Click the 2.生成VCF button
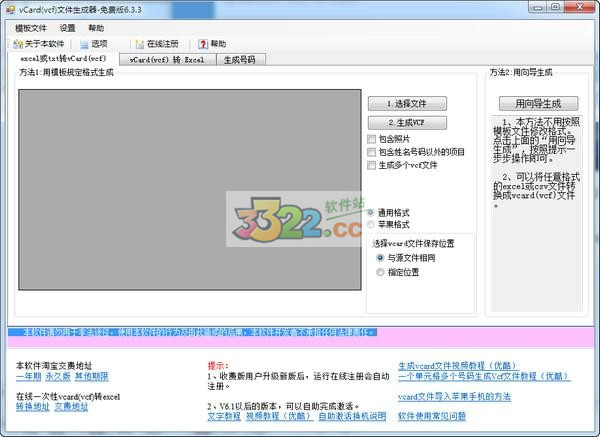Viewport: 600px width, 437px height. (x=407, y=123)
